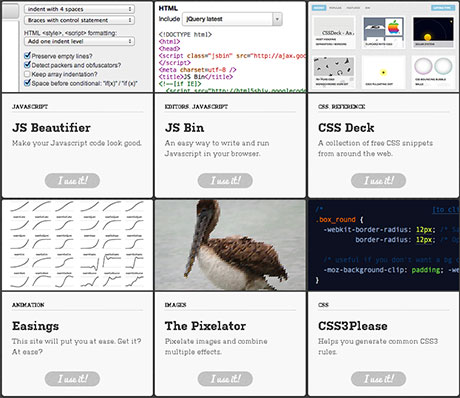
Task: Toggle 'Detect packers and obfuscators?' checkbox
Action: (27, 65)
